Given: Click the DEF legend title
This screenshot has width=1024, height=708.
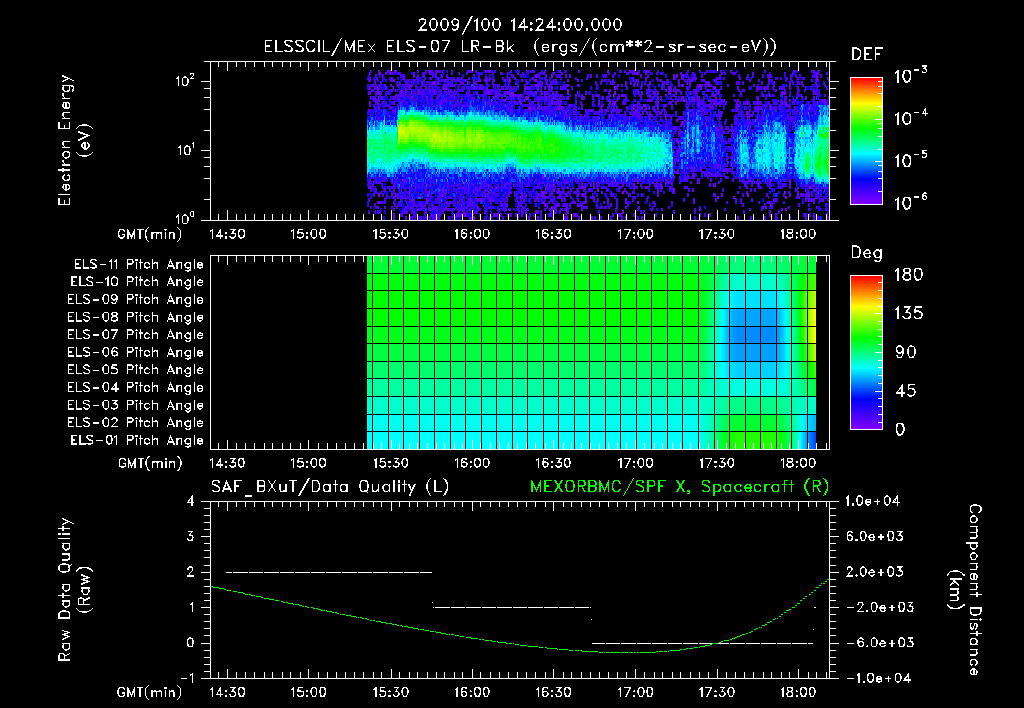Looking at the screenshot, I should coord(867,55).
